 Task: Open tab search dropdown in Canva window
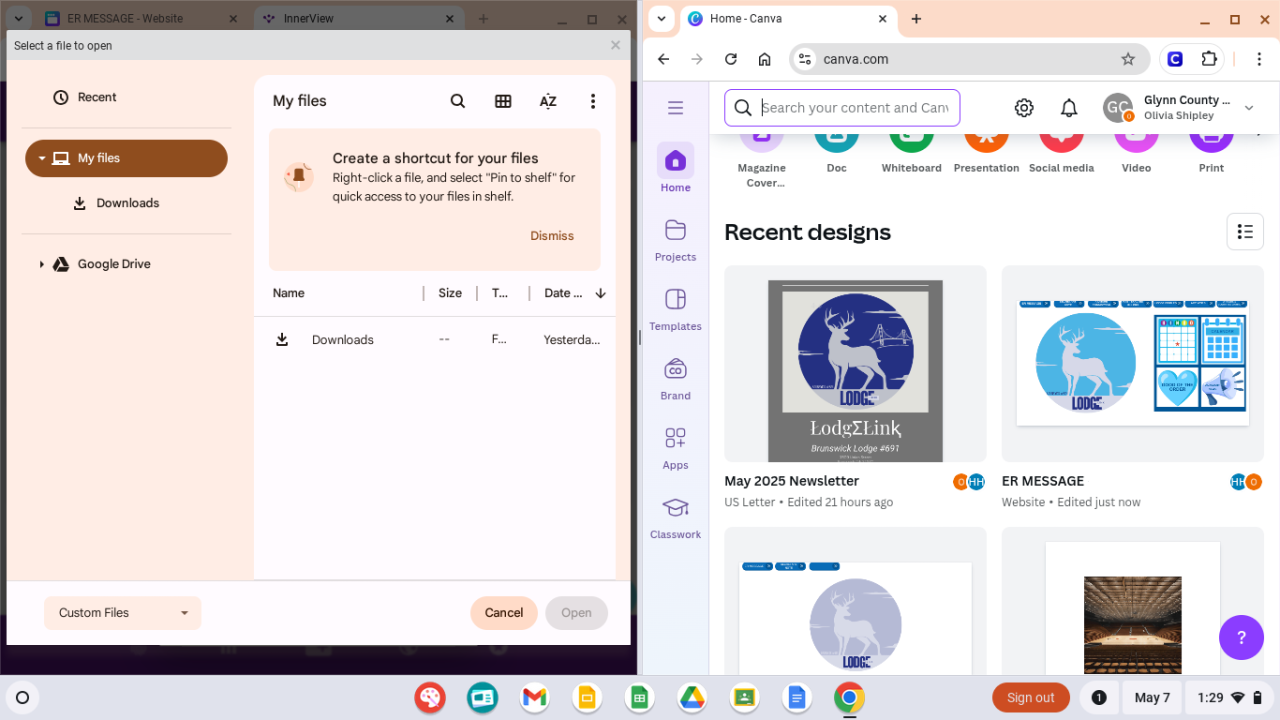click(661, 19)
